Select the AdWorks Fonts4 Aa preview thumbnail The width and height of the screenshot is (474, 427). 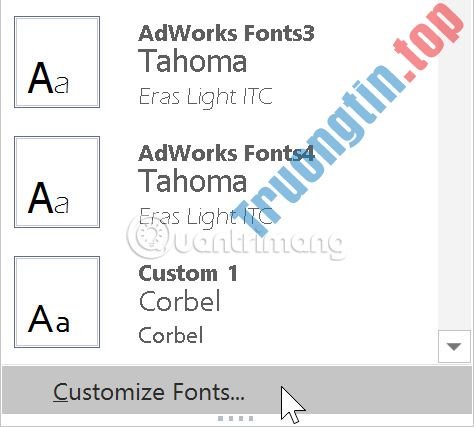tap(57, 182)
